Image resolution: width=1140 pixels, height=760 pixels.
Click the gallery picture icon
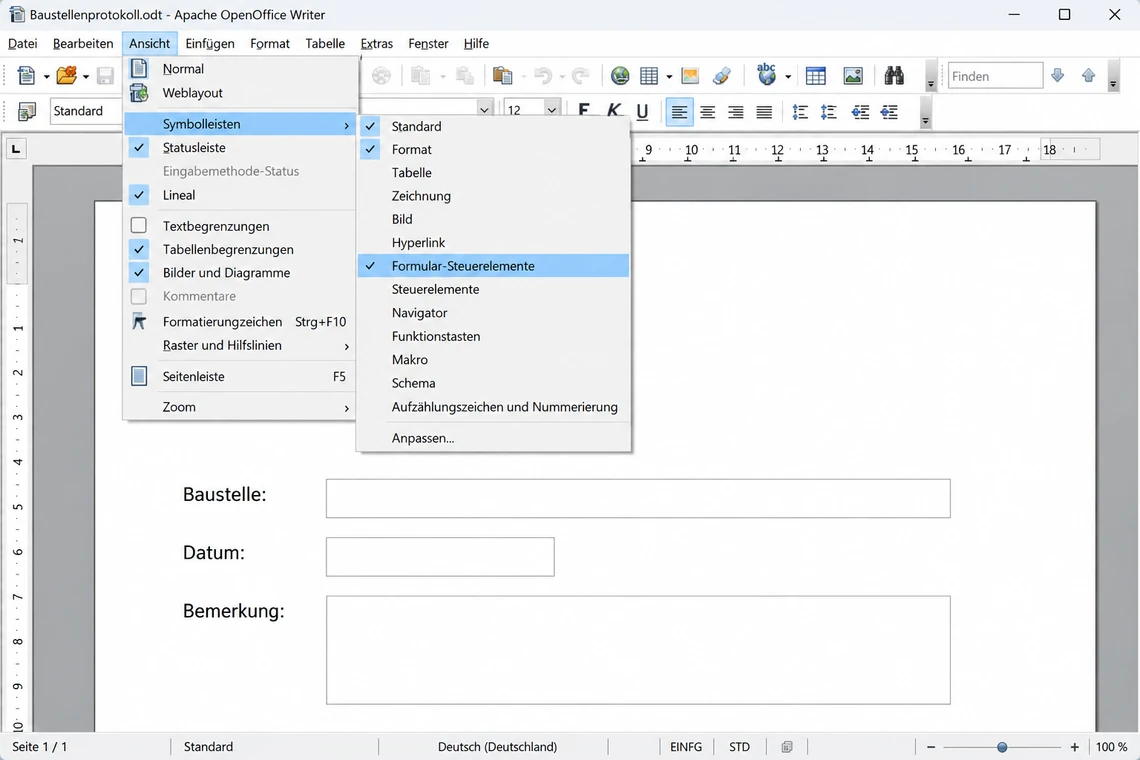click(x=853, y=76)
